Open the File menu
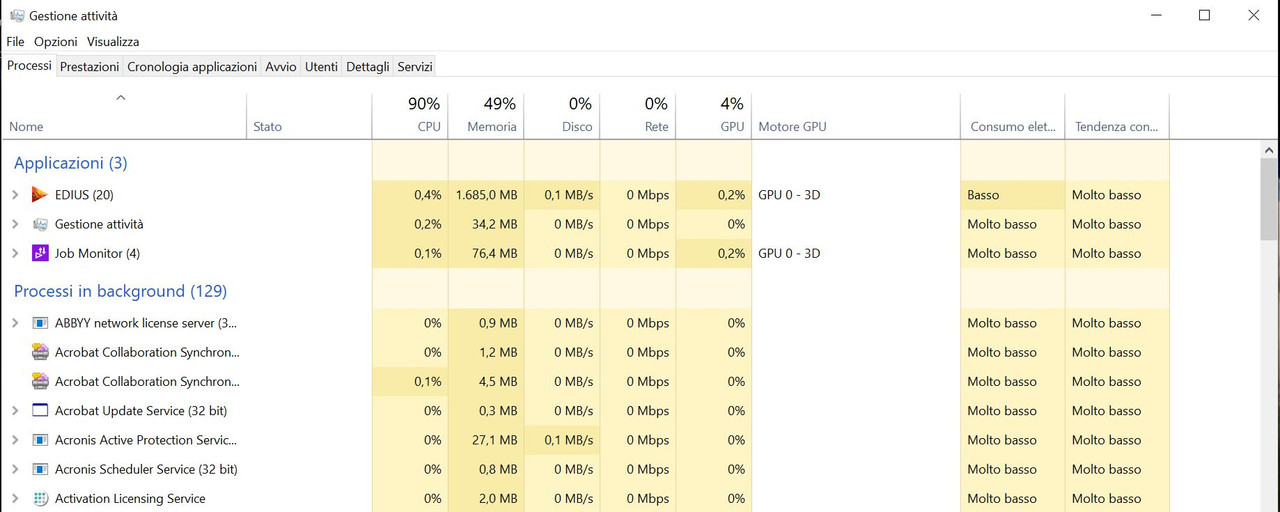The width and height of the screenshot is (1280, 512). coord(15,42)
